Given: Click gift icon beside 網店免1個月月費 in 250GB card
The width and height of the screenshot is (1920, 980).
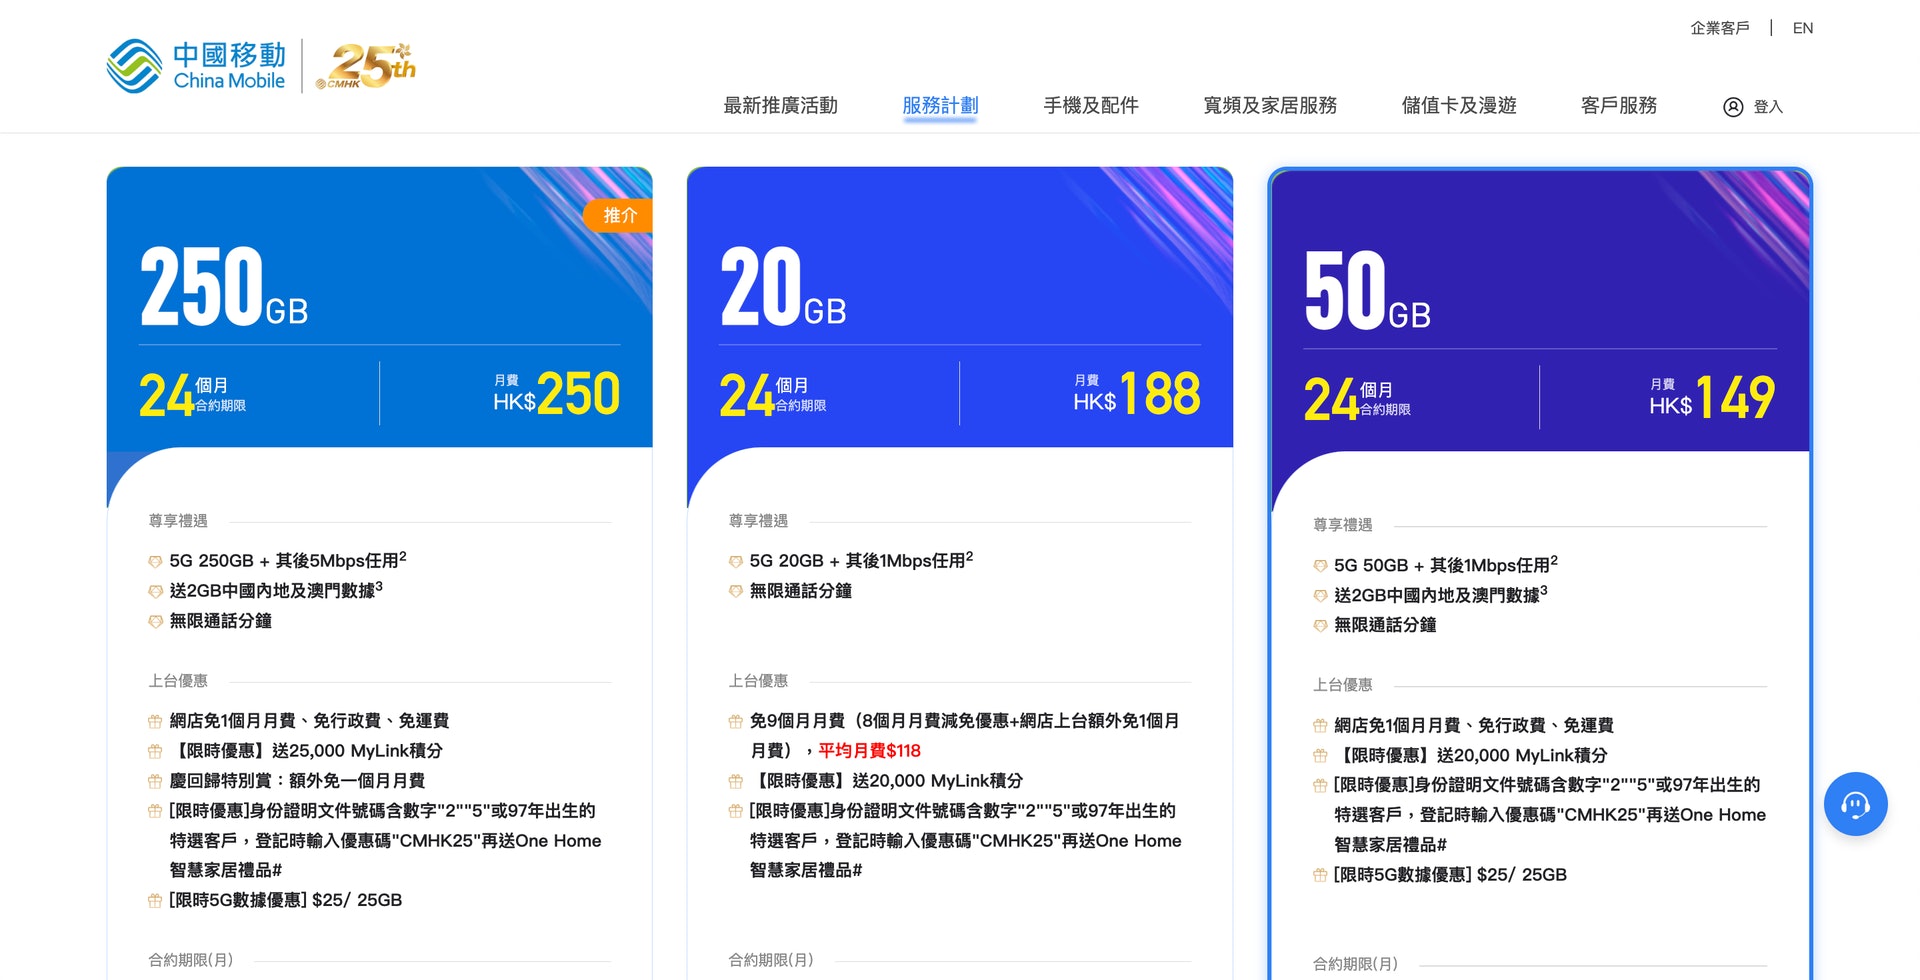Looking at the screenshot, I should (x=155, y=721).
